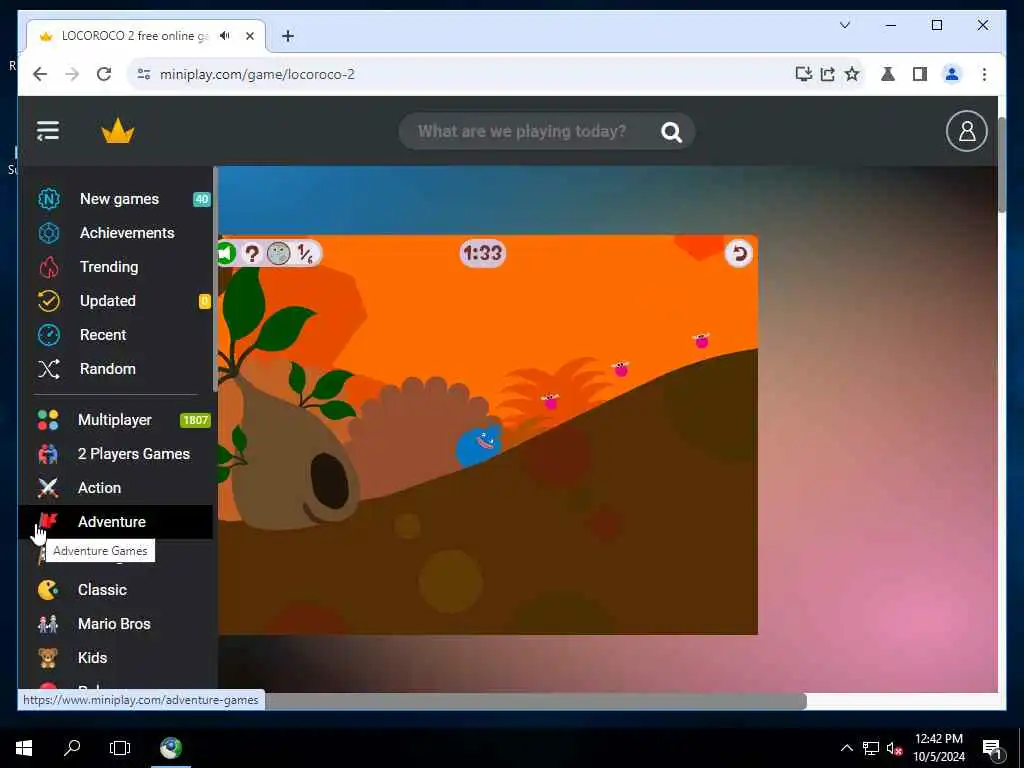This screenshot has width=1024, height=768.
Task: Click the Multiplayer colored dots icon
Action: [48, 420]
